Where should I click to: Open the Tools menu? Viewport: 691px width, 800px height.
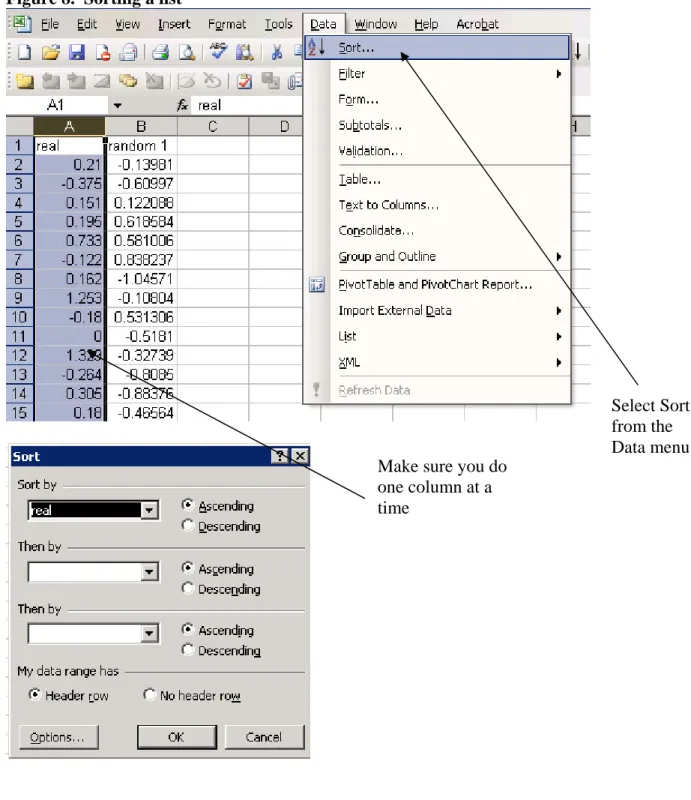click(278, 24)
